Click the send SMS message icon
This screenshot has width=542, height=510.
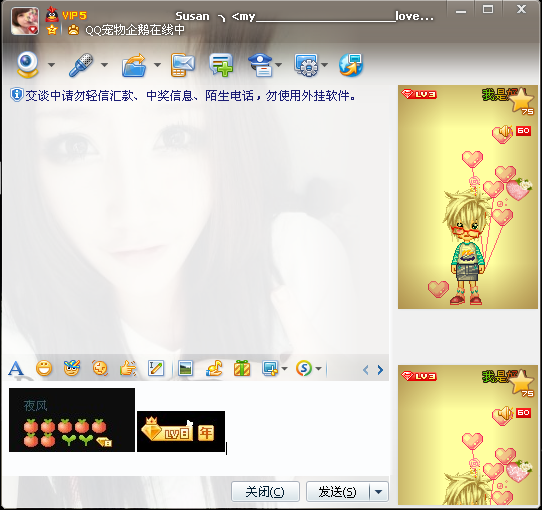coord(183,65)
